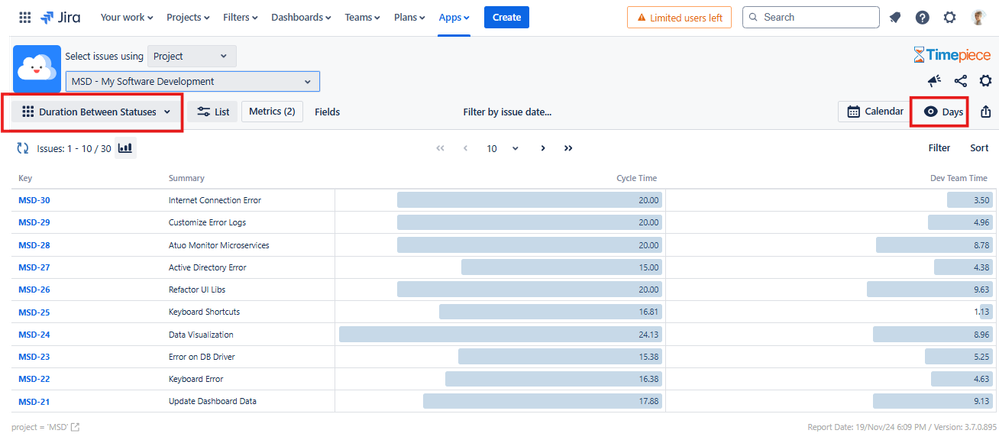The height and width of the screenshot is (437, 999).
Task: Open the Plans menu
Action: point(410,18)
